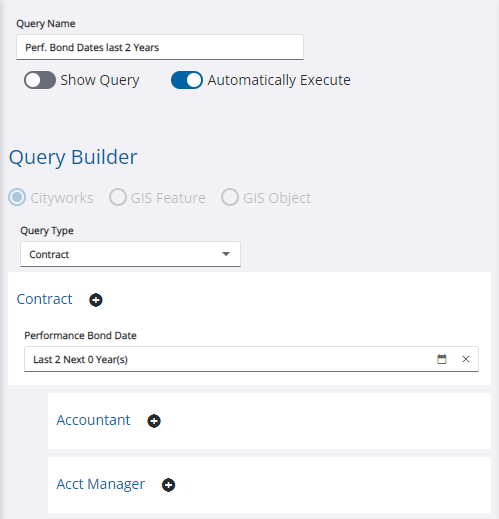Add a field to the Contract section
The height and width of the screenshot is (519, 499).
coord(96,300)
